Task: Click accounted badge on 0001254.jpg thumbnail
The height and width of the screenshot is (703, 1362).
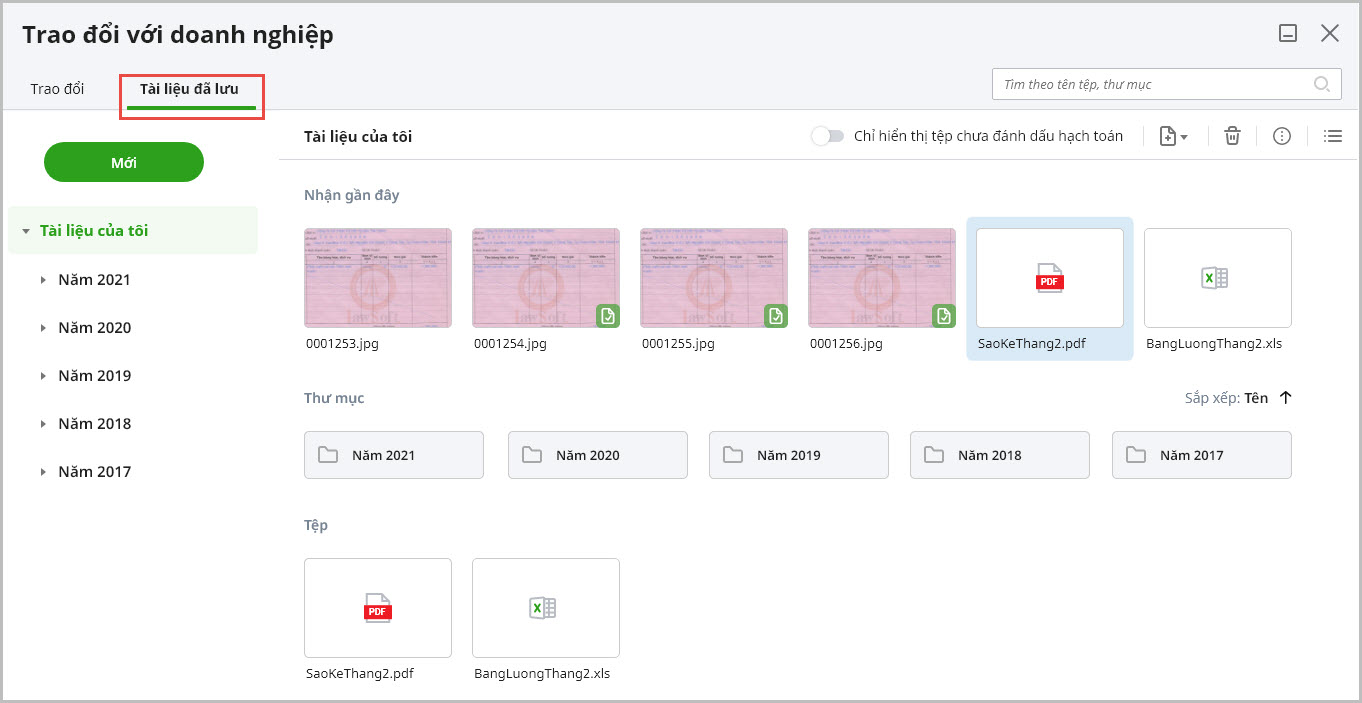Action: tap(607, 317)
